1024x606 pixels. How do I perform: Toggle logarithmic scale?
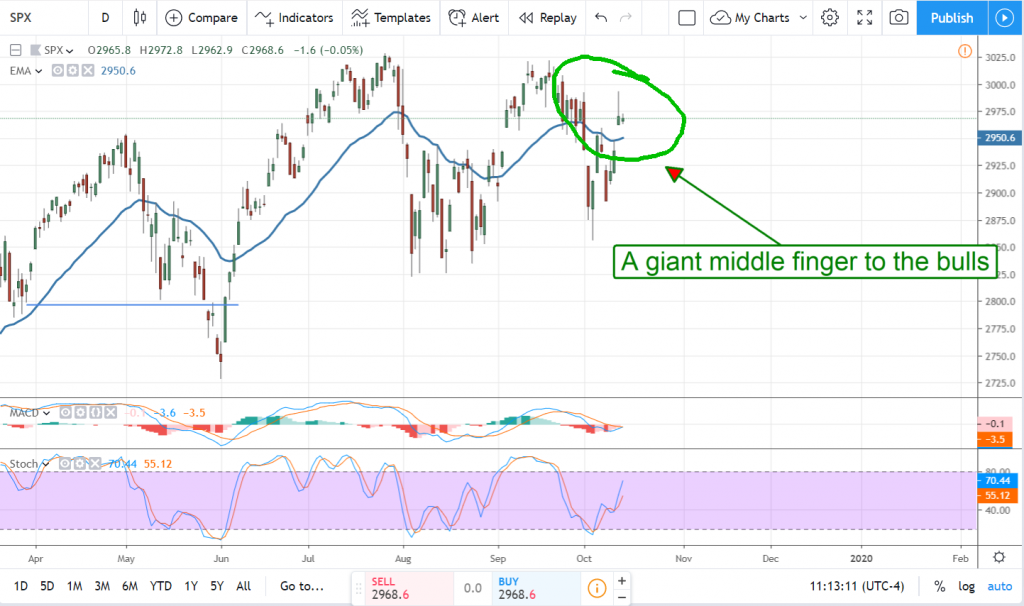pyautogui.click(x=966, y=587)
